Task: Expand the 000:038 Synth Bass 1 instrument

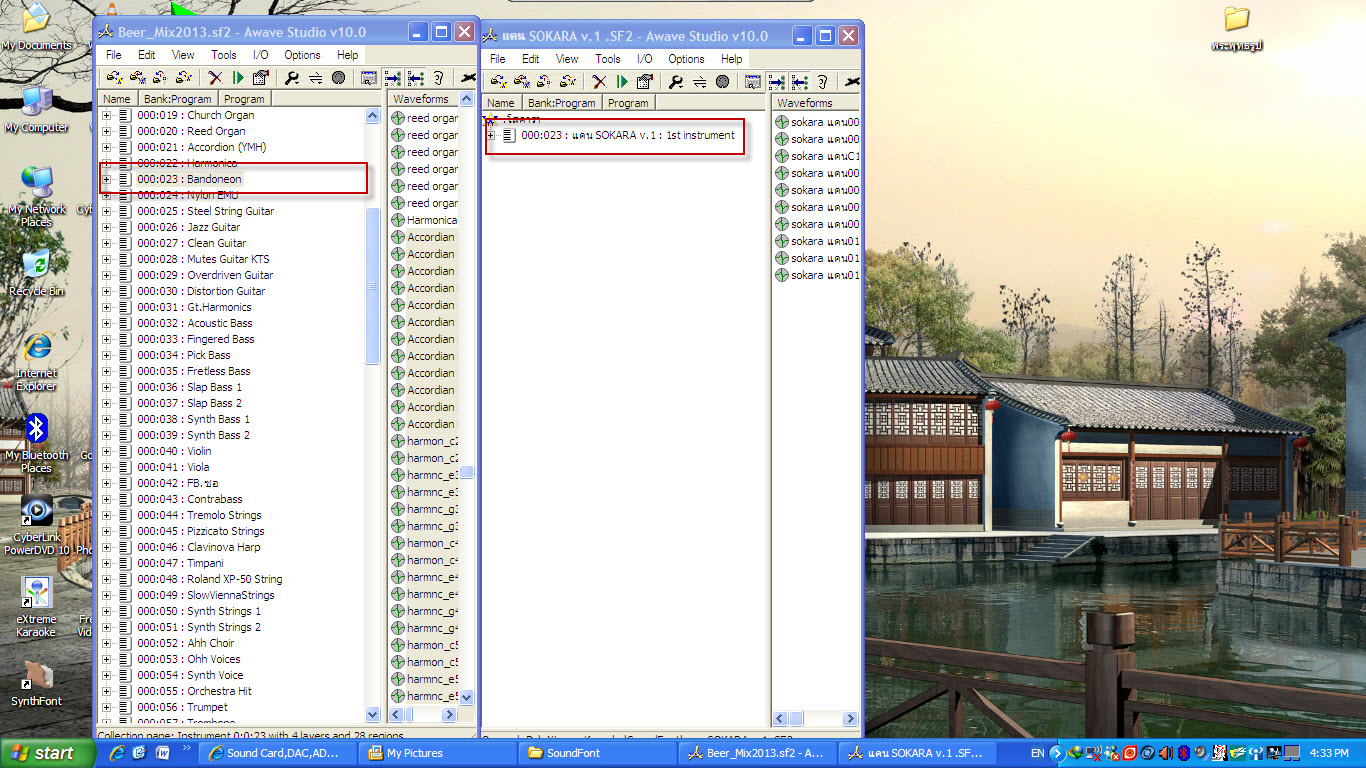Action: click(x=107, y=419)
